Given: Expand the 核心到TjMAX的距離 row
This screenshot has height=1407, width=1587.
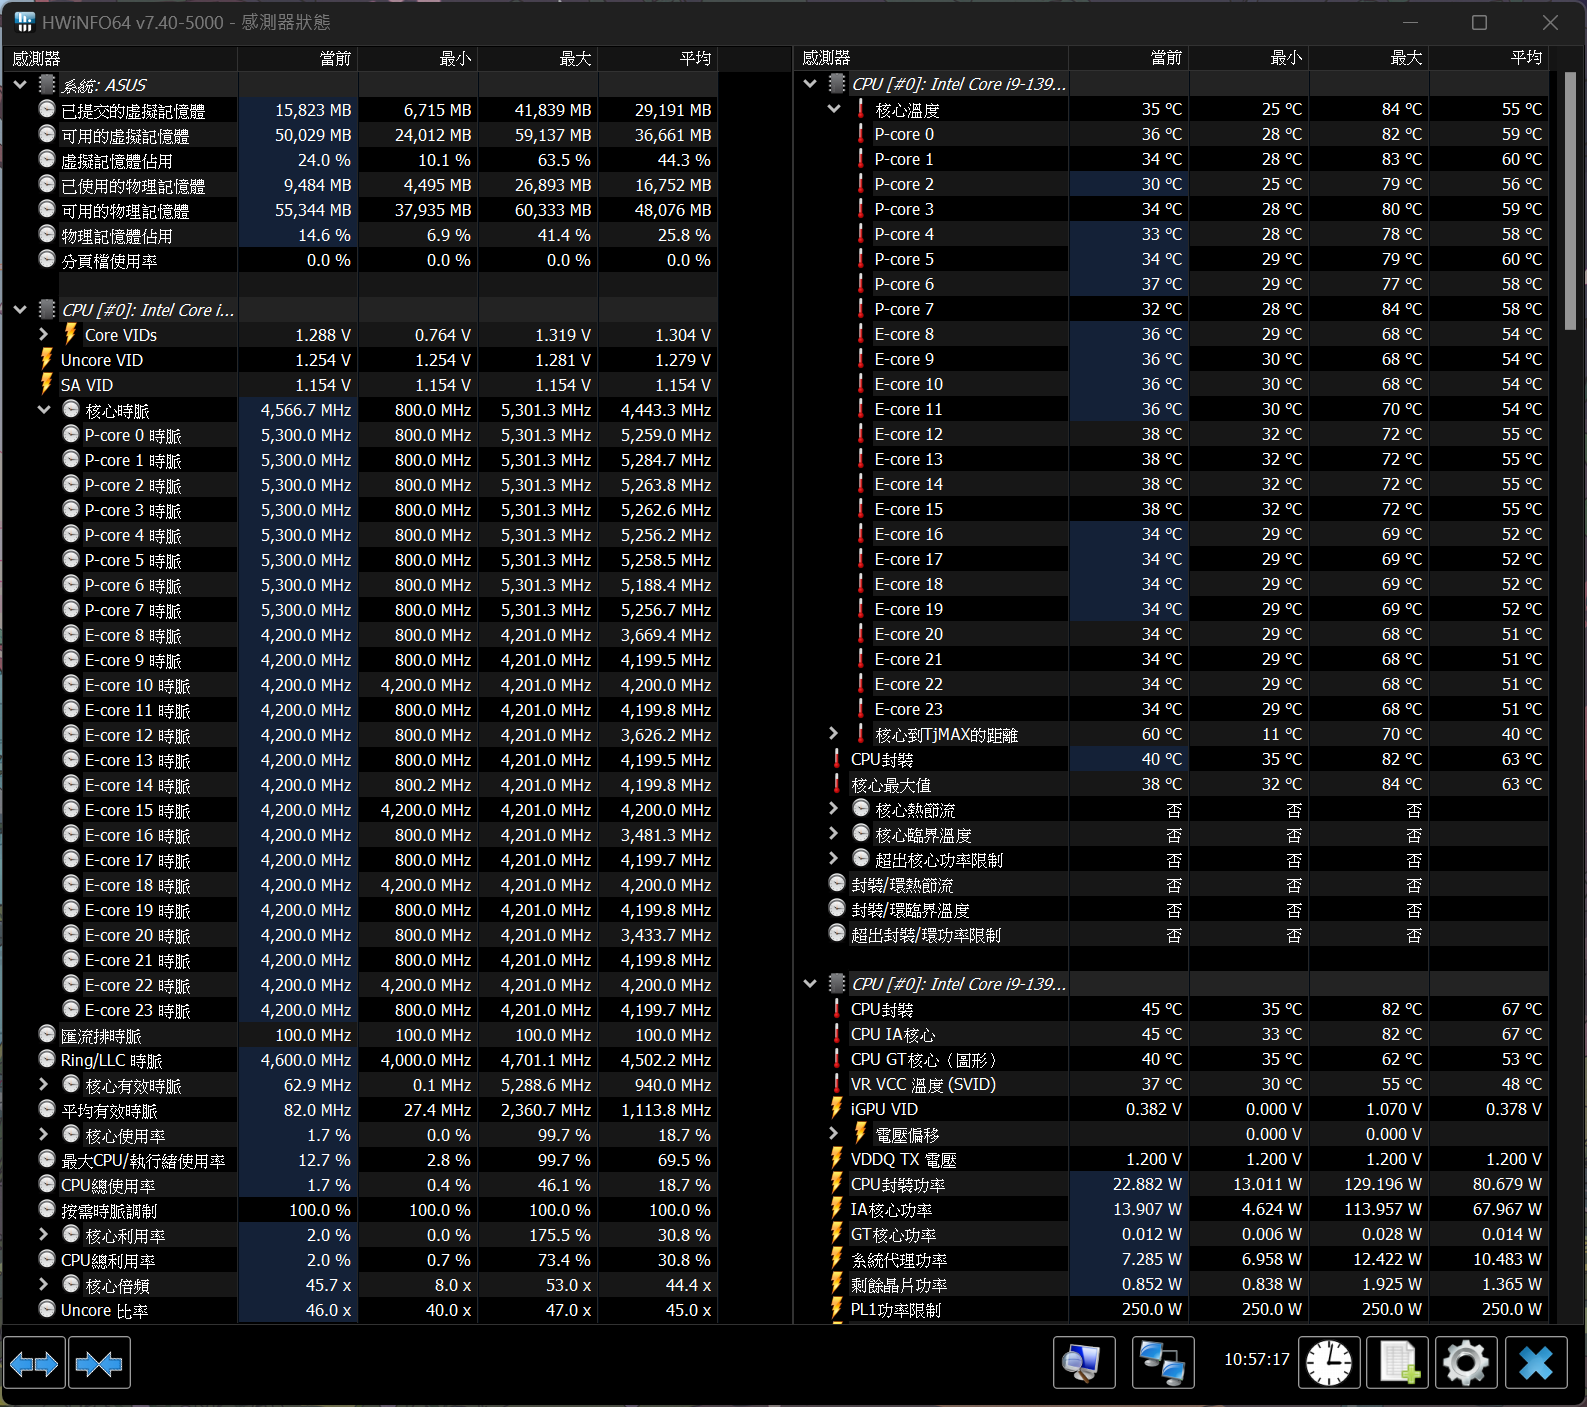Looking at the screenshot, I should (x=834, y=734).
